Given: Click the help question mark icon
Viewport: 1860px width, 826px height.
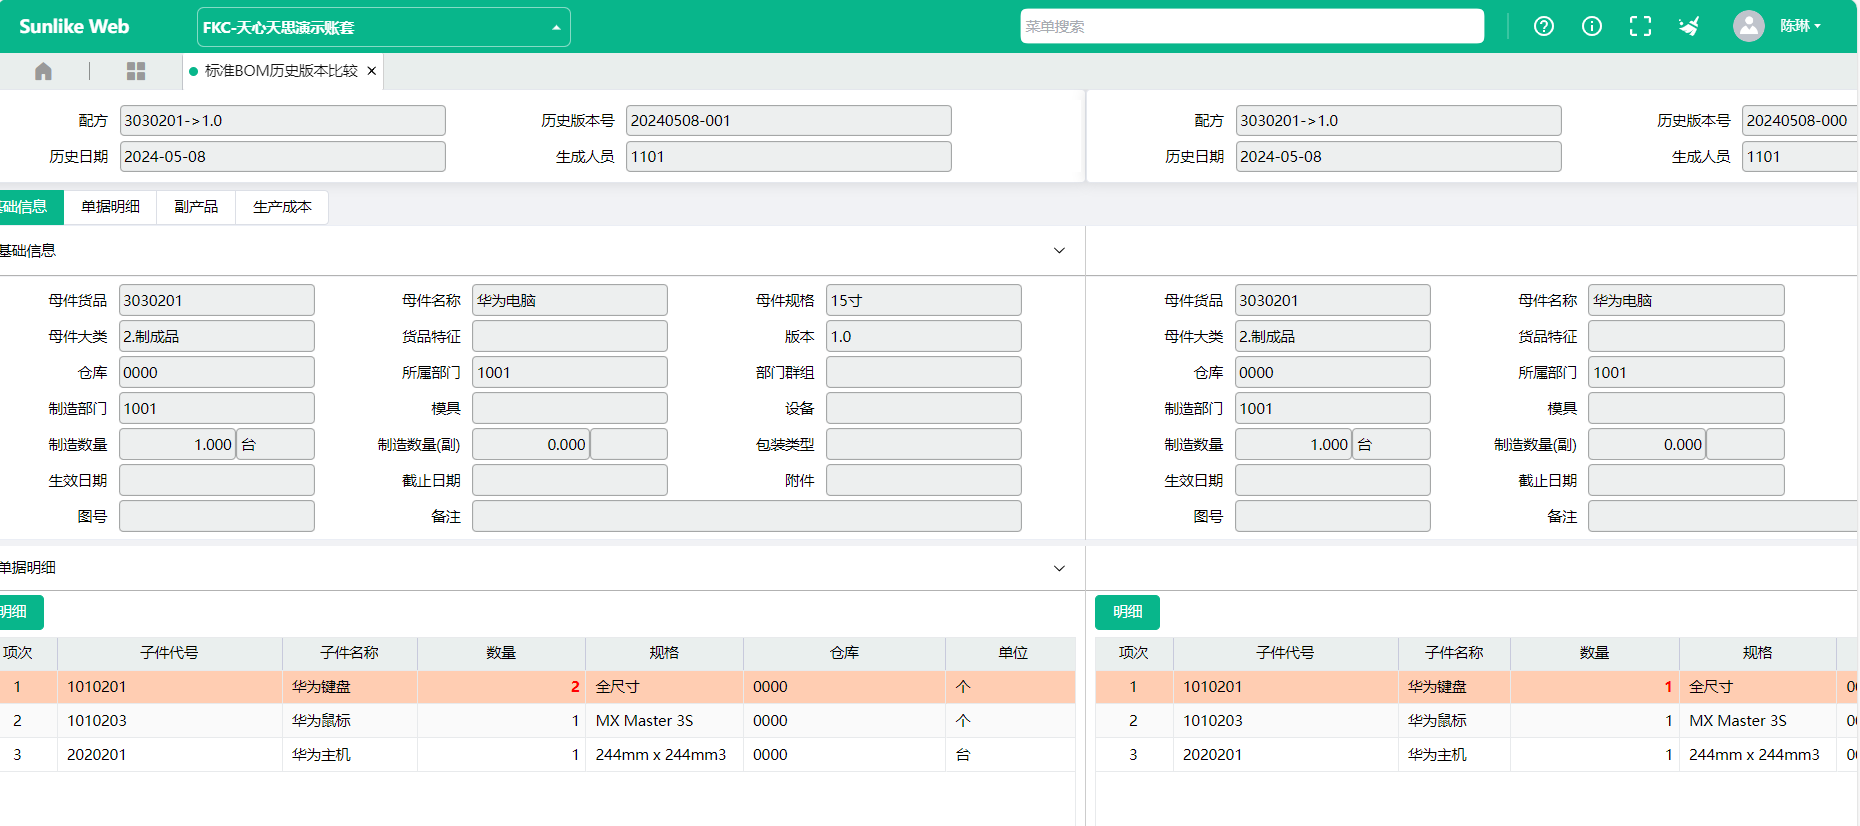Looking at the screenshot, I should pos(1544,27).
